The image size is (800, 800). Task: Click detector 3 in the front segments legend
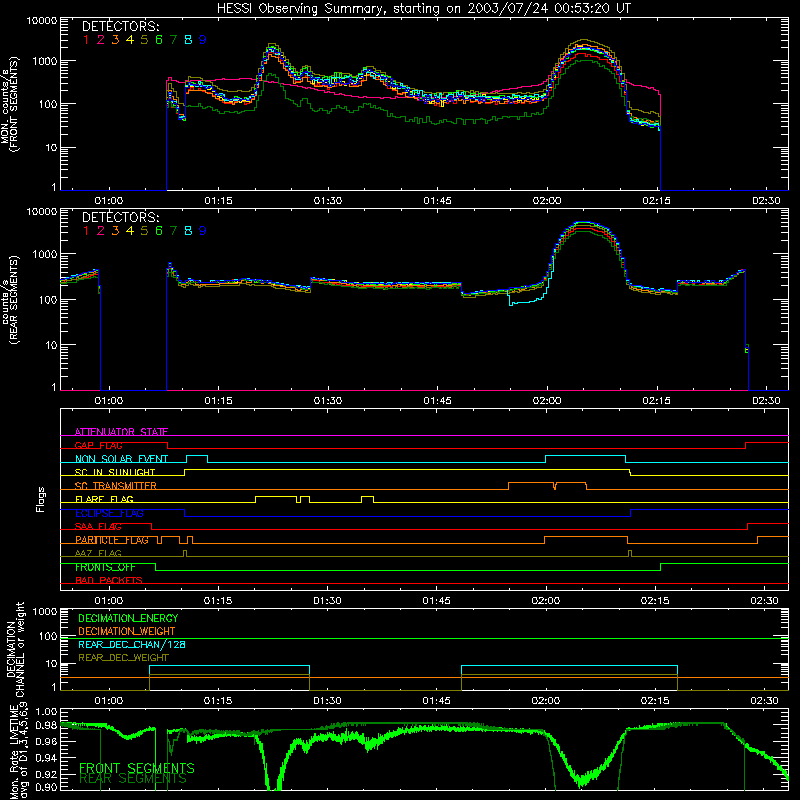tap(115, 40)
